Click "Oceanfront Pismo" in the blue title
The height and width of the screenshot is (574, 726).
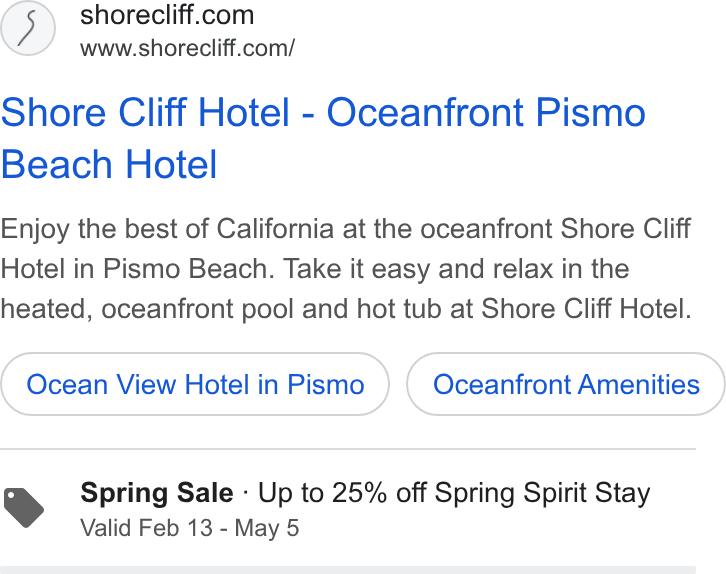coord(486,112)
